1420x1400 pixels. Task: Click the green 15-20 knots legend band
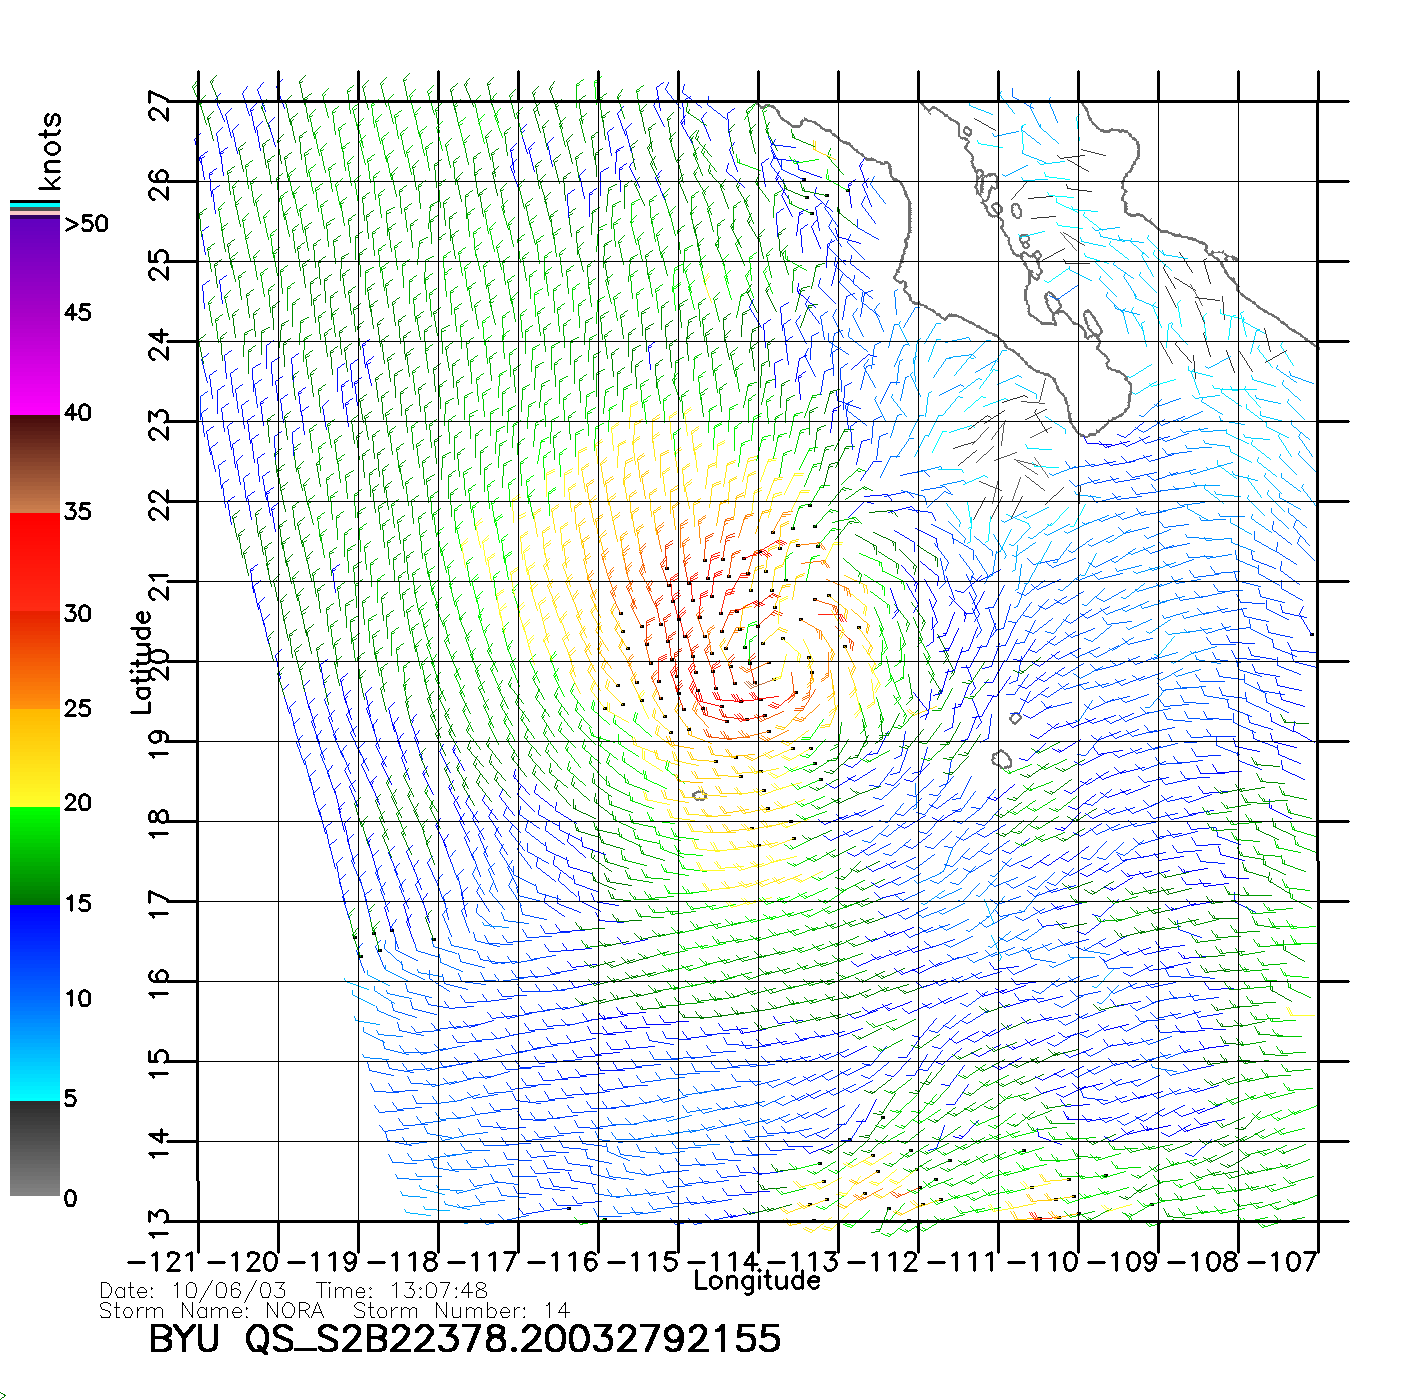pyautogui.click(x=35, y=855)
